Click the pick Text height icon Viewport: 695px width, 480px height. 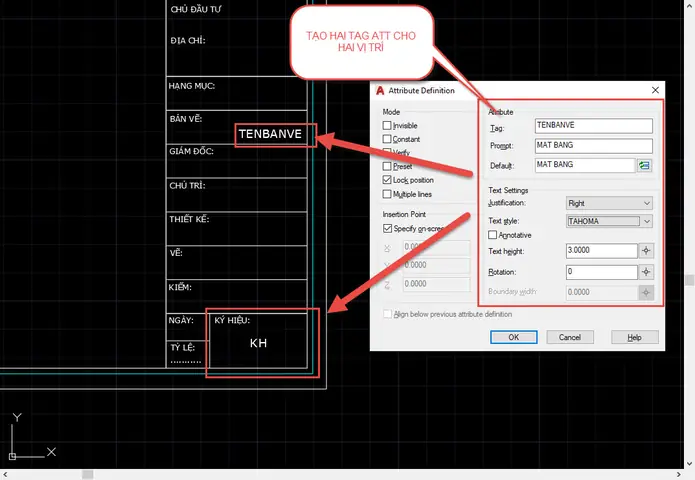(646, 251)
